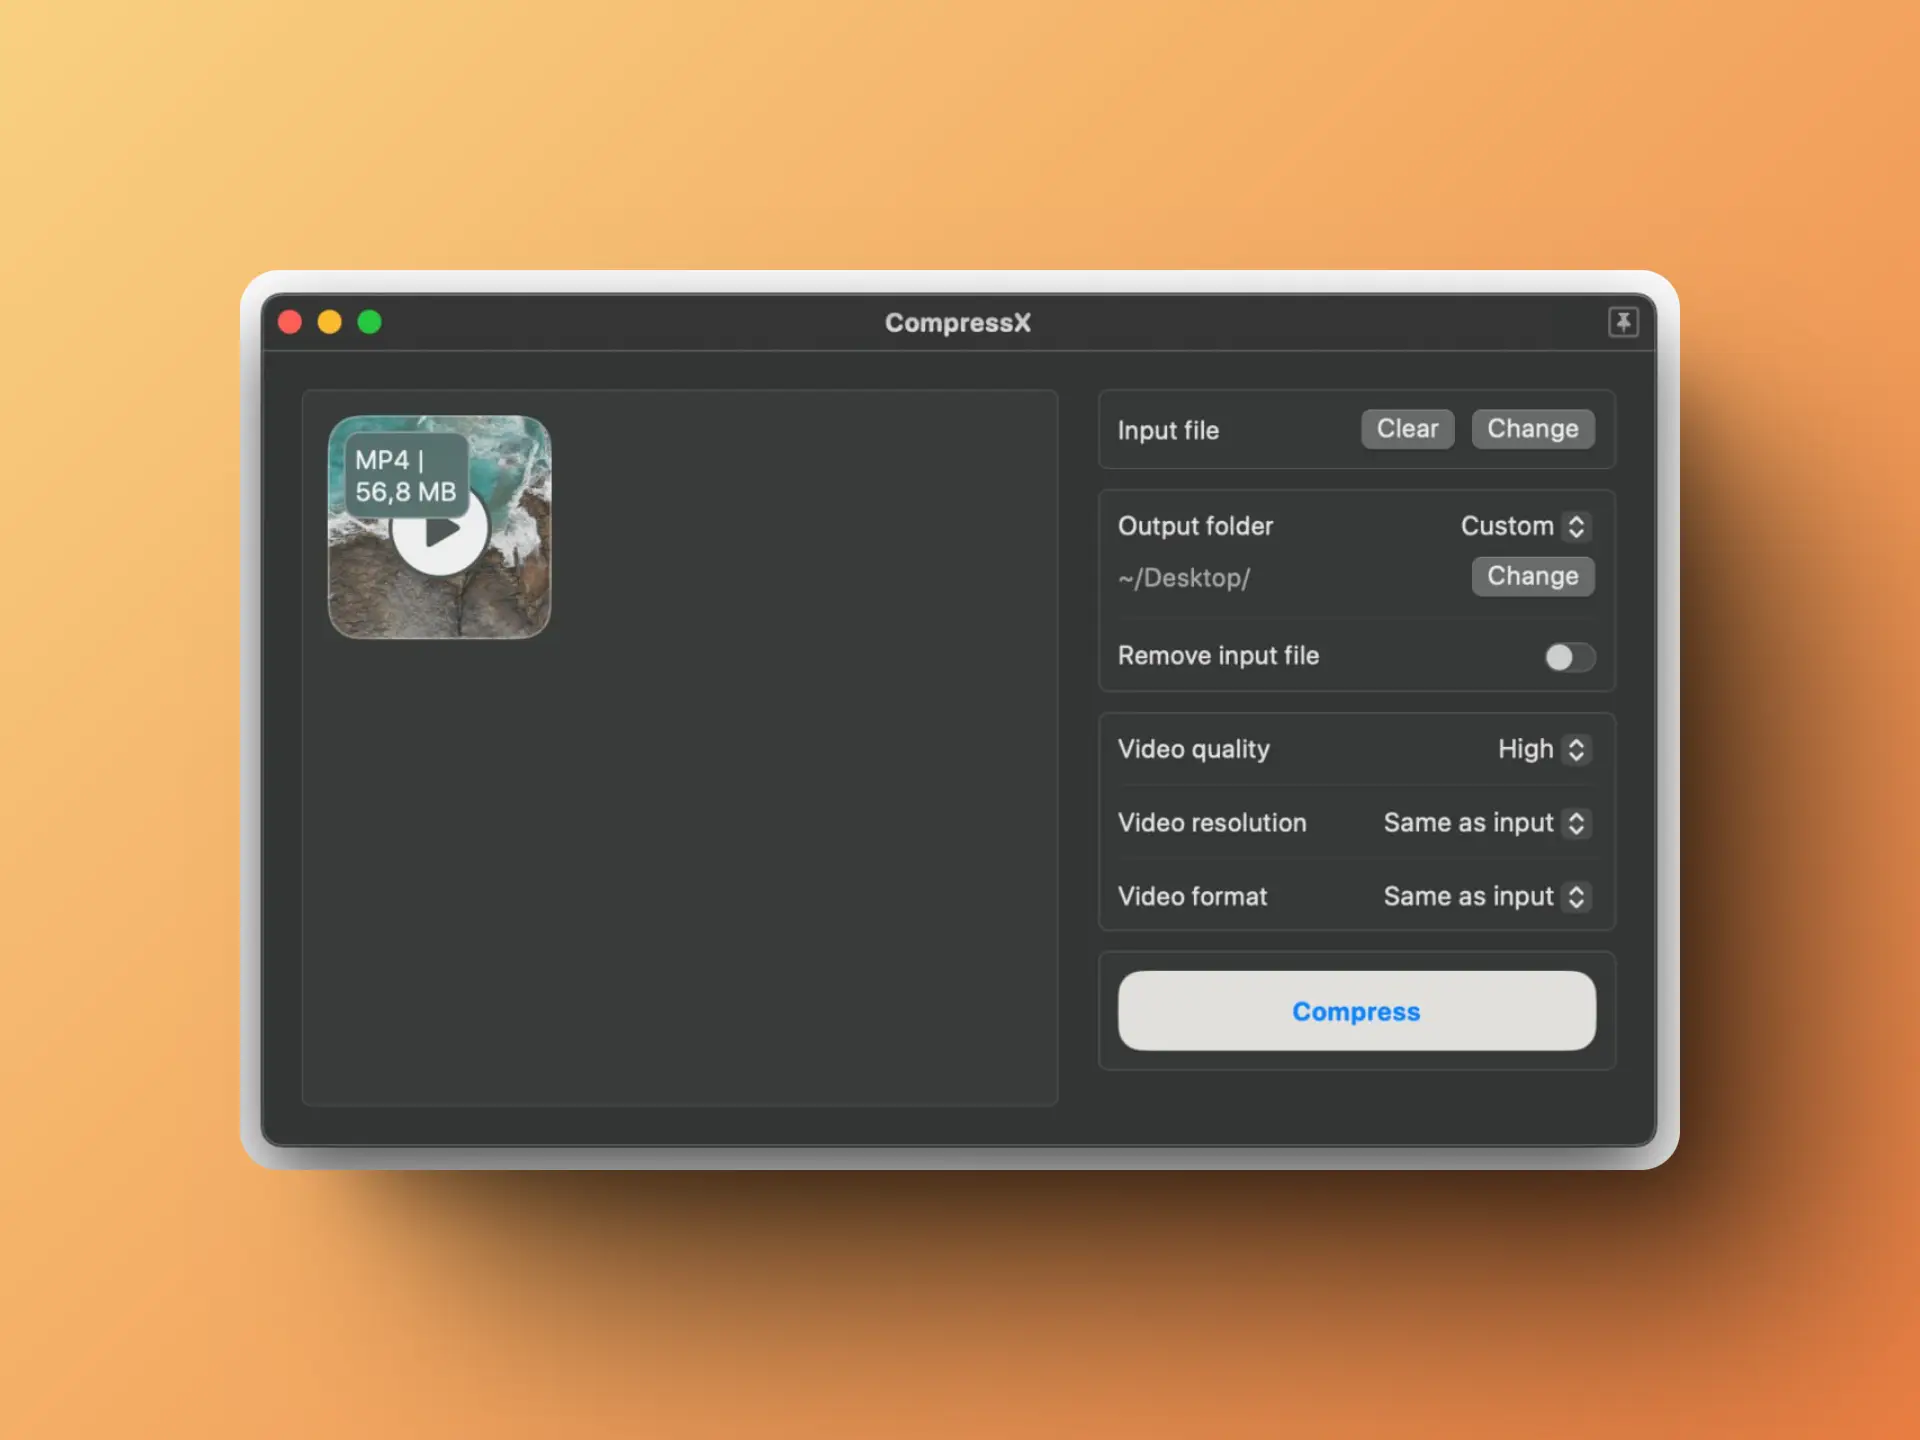Viewport: 1920px width, 1440px height.
Task: Start compression with Compress button
Action: [1356, 1011]
